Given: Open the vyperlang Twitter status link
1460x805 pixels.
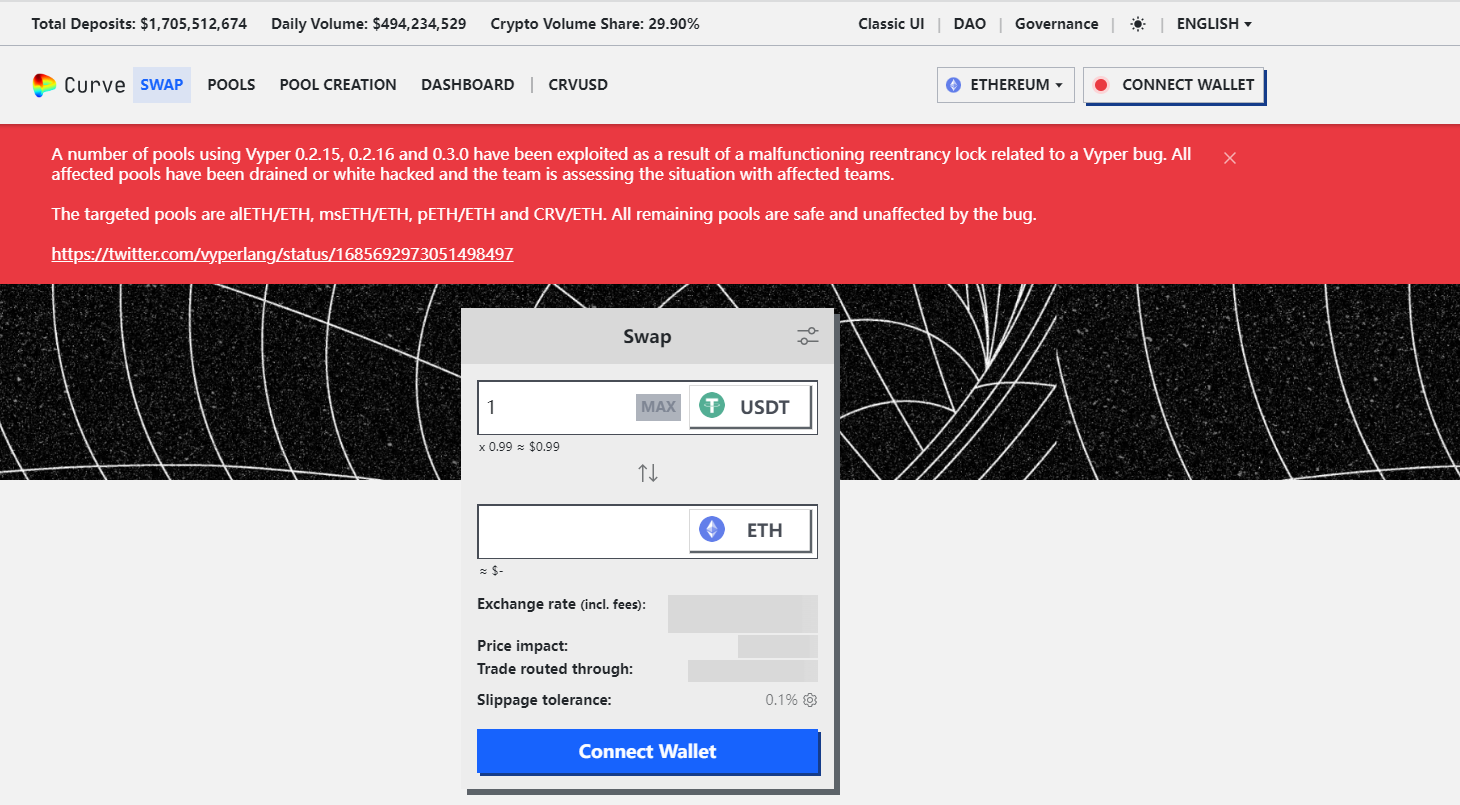Looking at the screenshot, I should (x=282, y=254).
